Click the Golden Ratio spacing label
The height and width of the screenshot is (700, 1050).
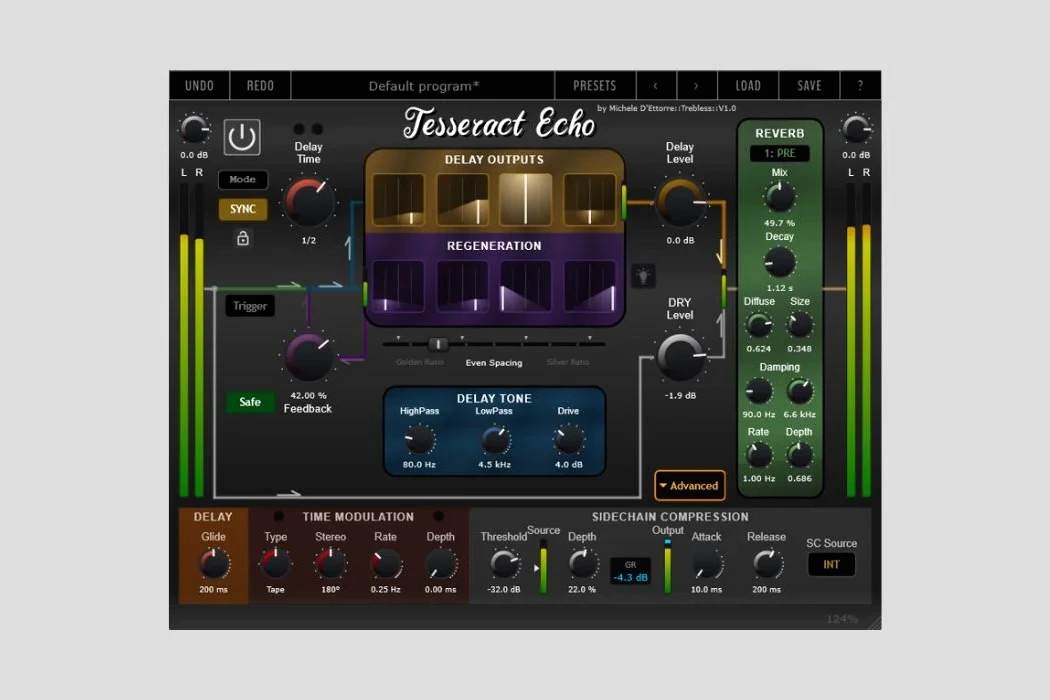tap(420, 362)
